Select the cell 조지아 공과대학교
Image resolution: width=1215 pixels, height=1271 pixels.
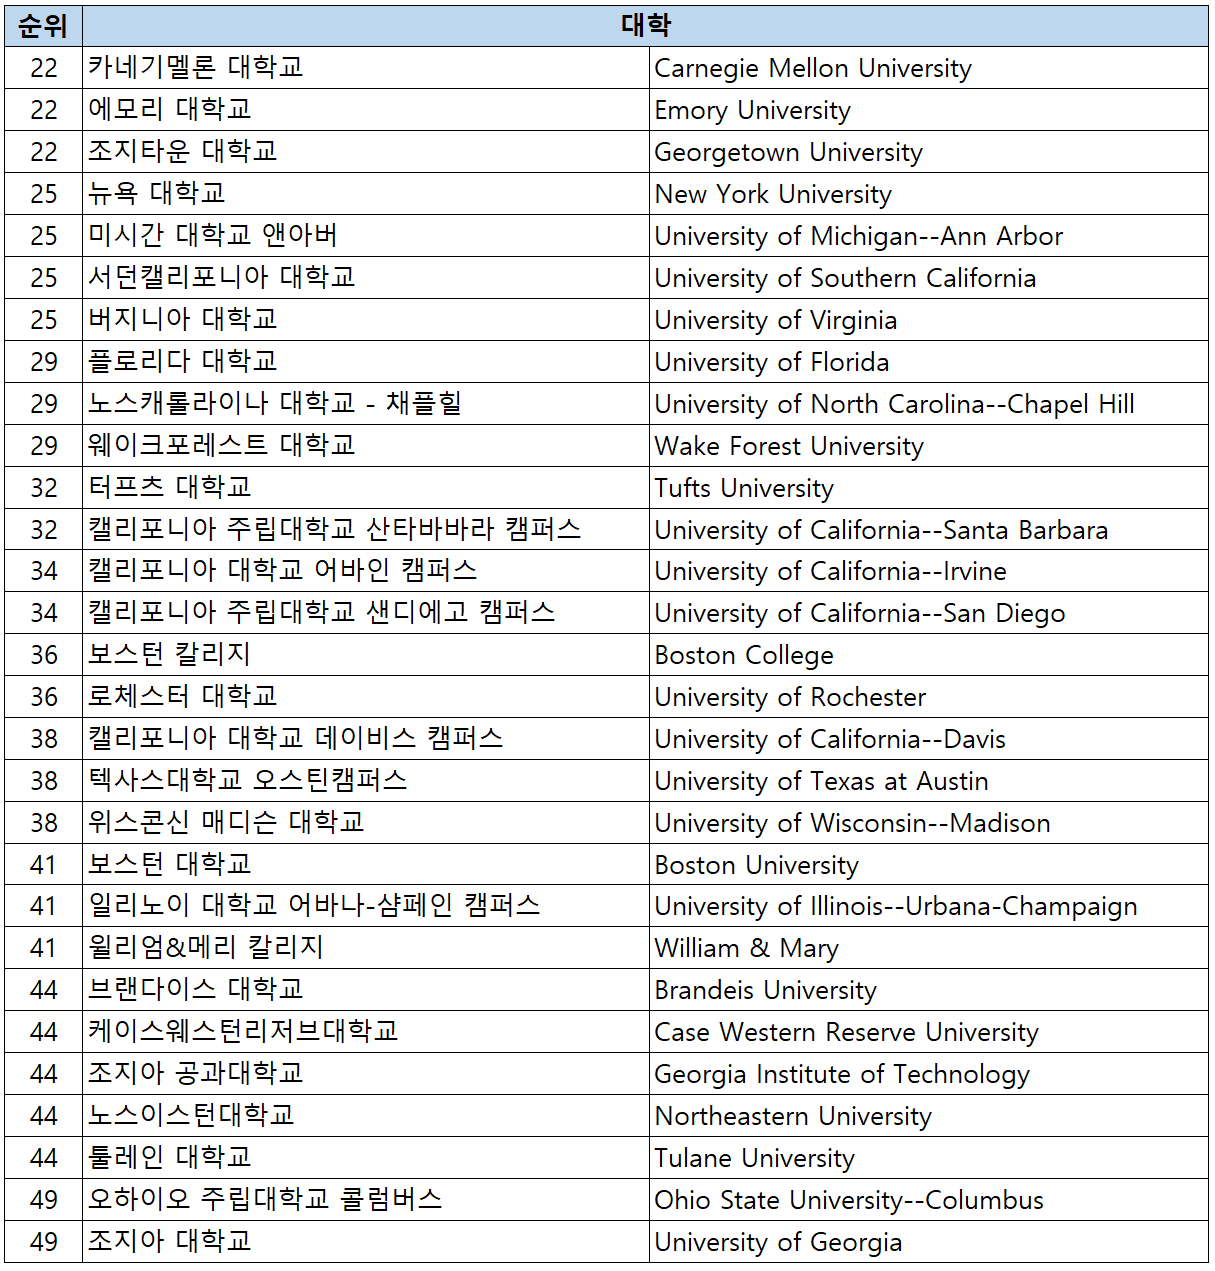point(366,1074)
